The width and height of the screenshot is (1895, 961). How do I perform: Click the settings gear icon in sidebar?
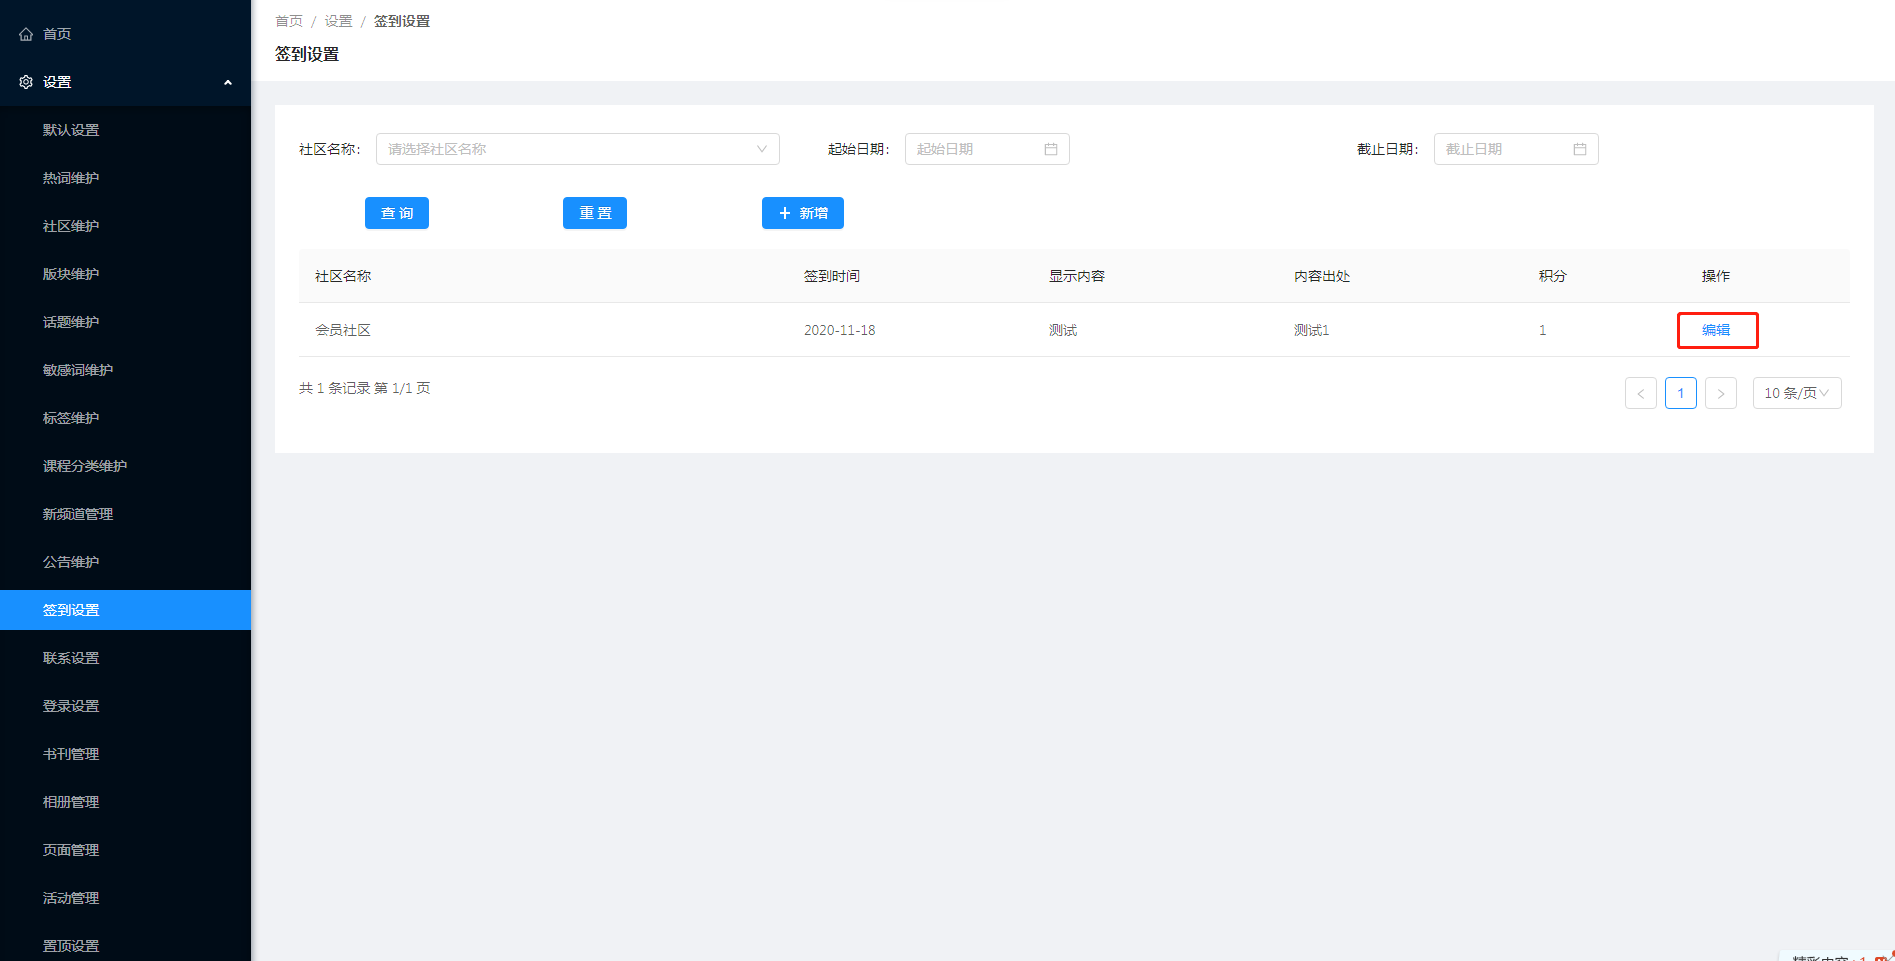[x=26, y=82]
